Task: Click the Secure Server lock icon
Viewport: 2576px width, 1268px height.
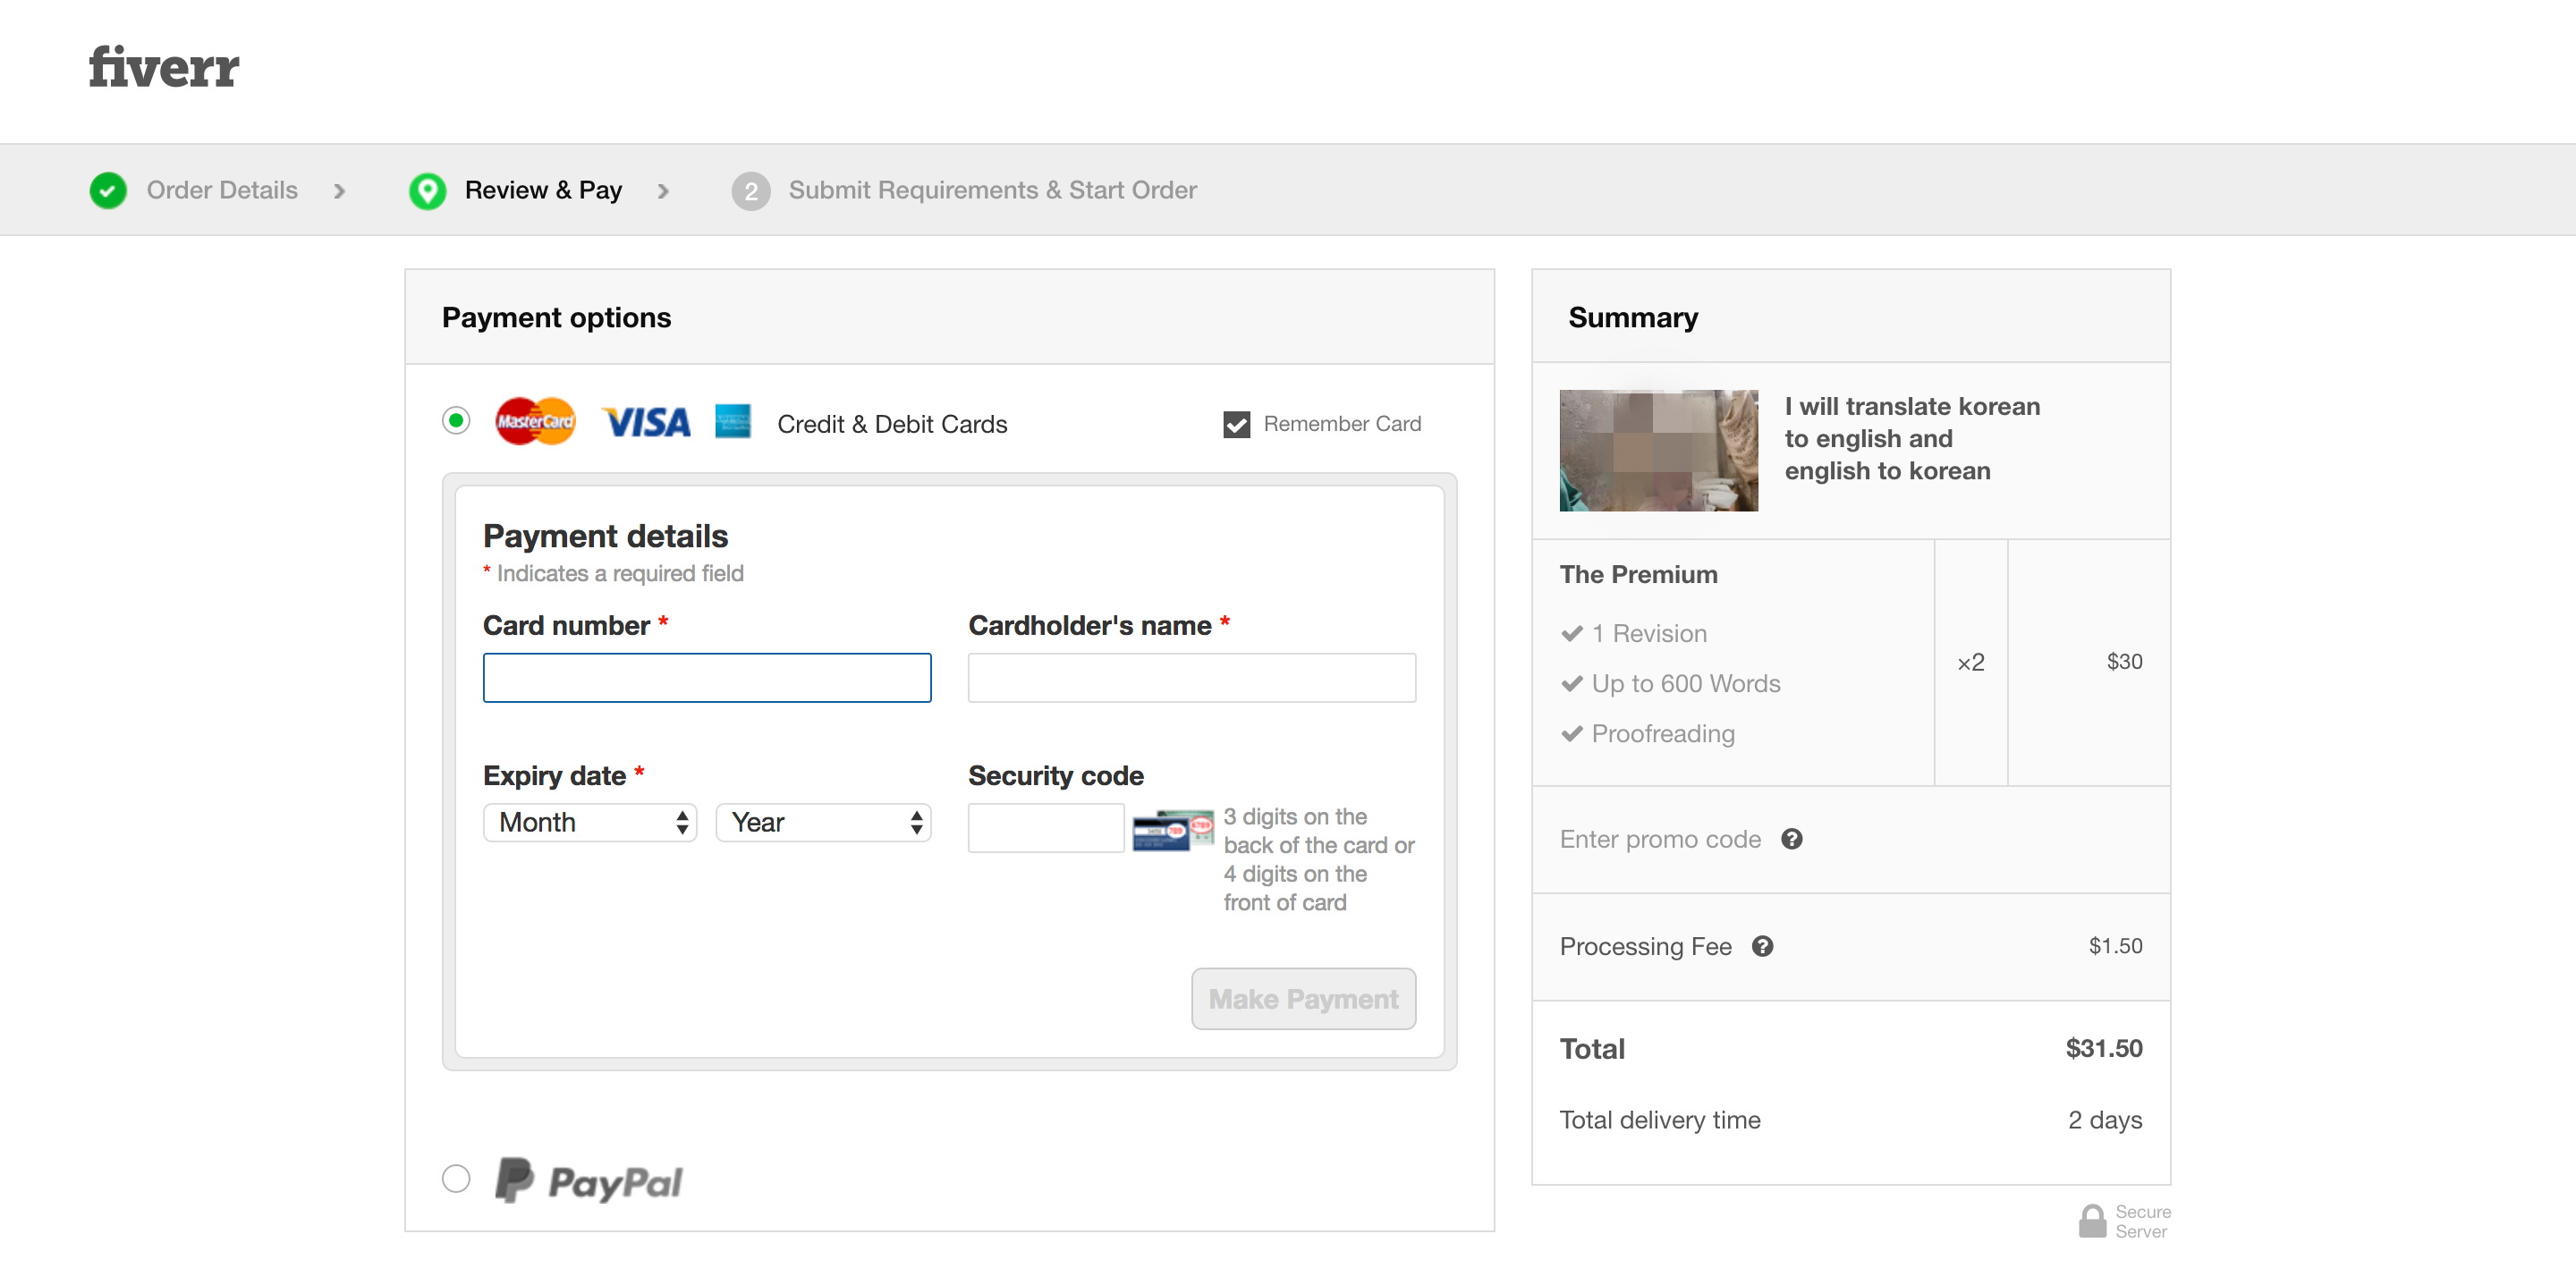Action: point(2093,1221)
